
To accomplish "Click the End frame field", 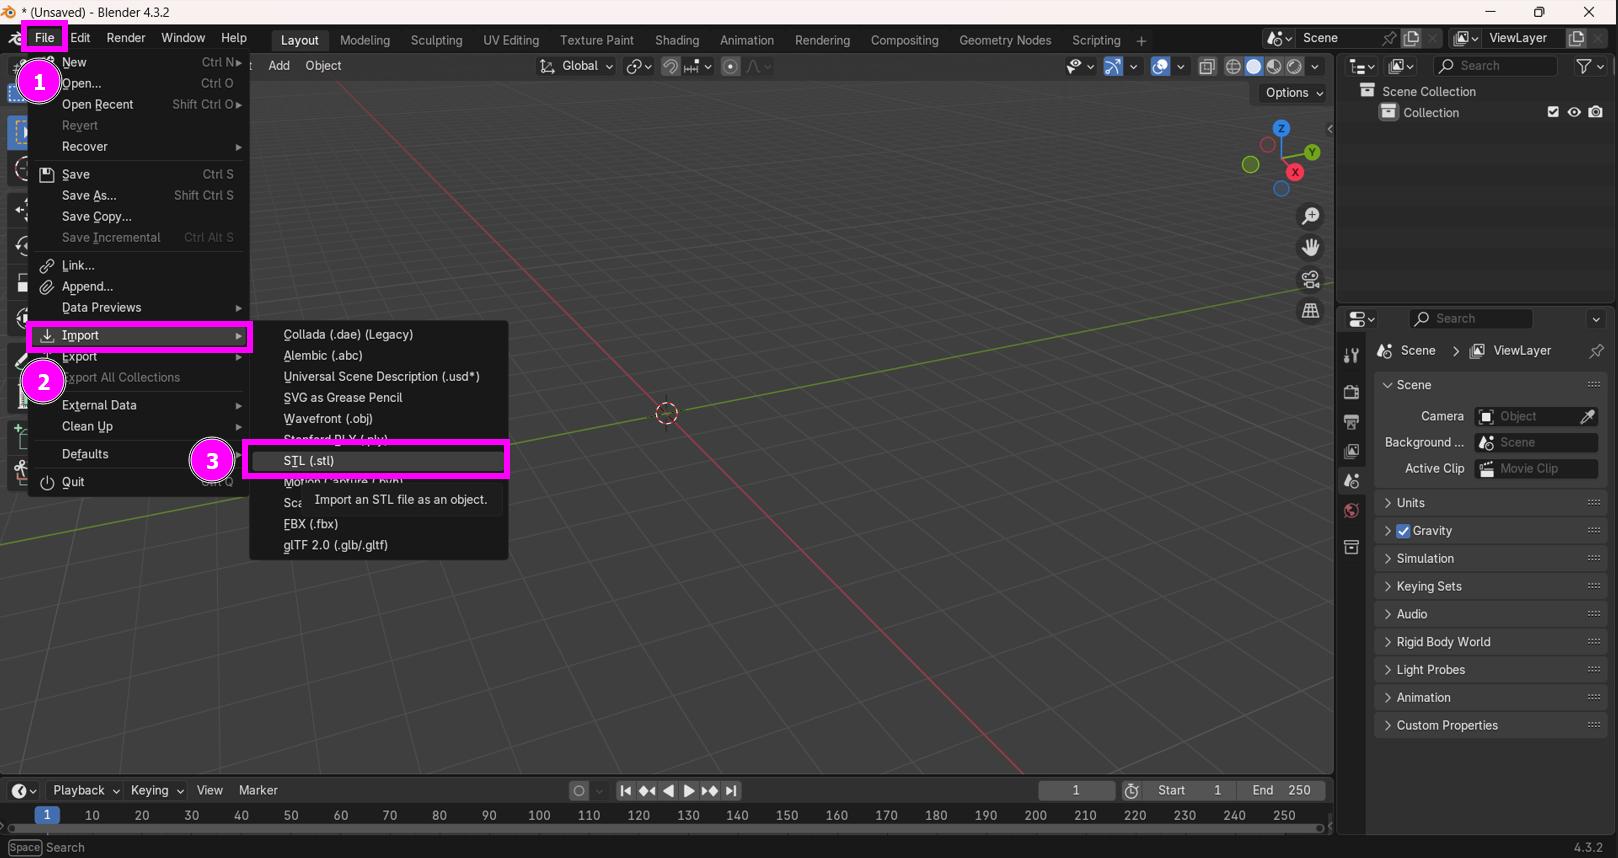I will click(1281, 790).
